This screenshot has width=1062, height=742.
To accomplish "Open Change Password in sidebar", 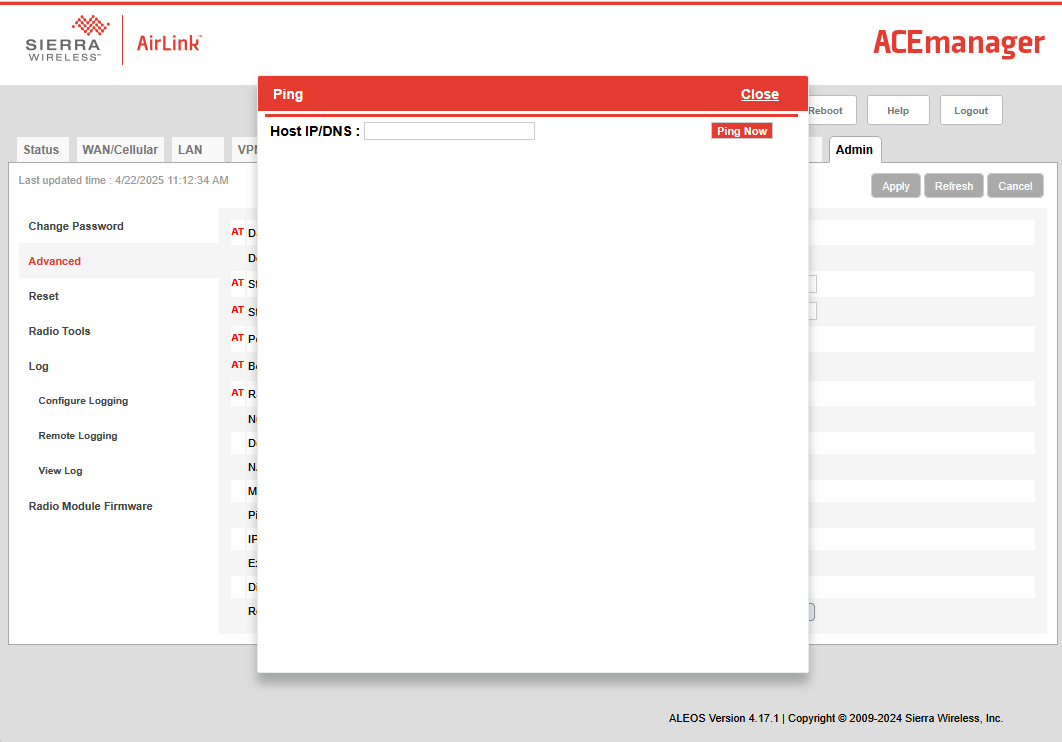I will coord(76,226).
